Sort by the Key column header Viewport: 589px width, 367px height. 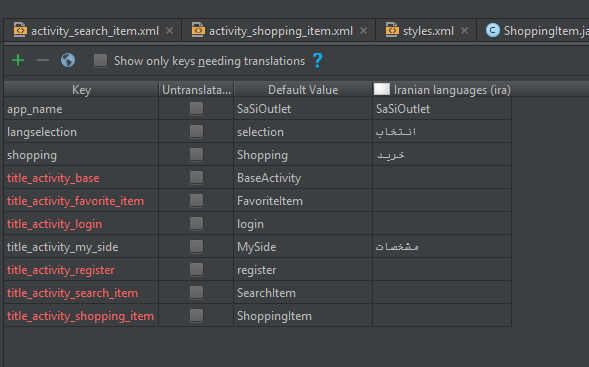81,90
